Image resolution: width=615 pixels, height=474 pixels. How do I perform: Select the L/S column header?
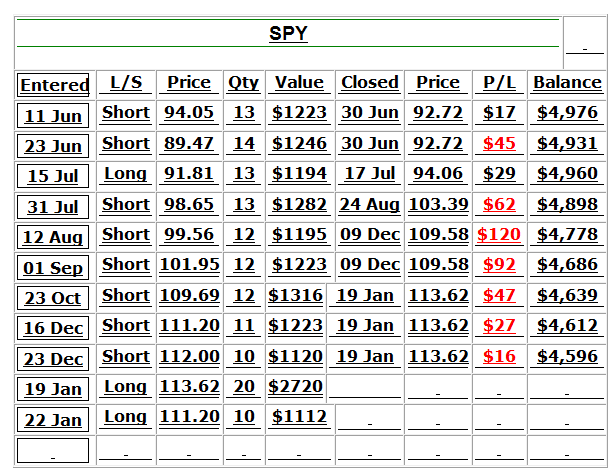pyautogui.click(x=126, y=82)
